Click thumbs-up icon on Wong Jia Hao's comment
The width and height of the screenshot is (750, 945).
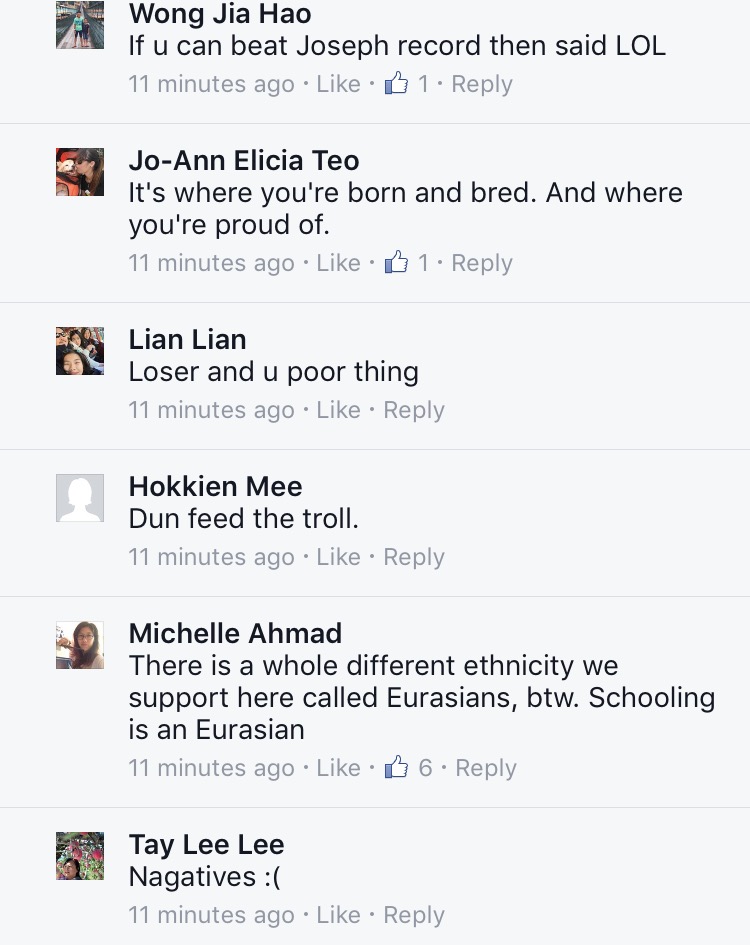[x=397, y=84]
